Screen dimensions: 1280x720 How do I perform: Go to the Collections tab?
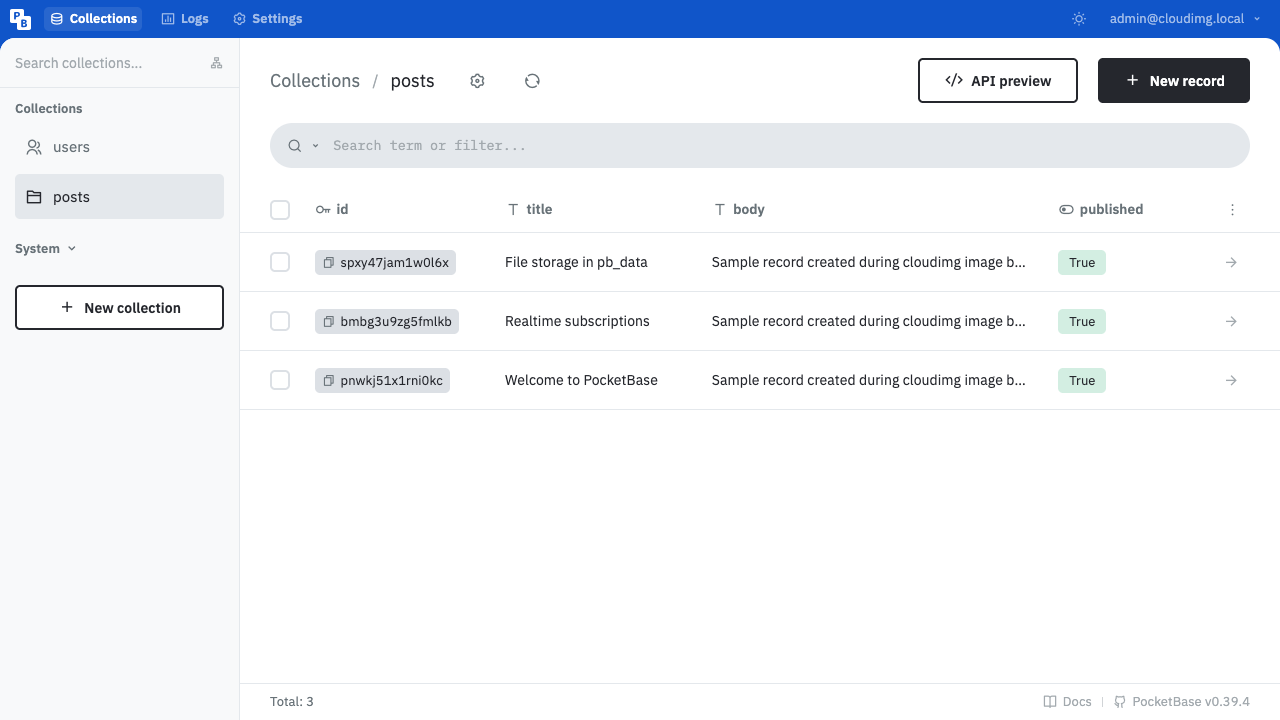93,19
